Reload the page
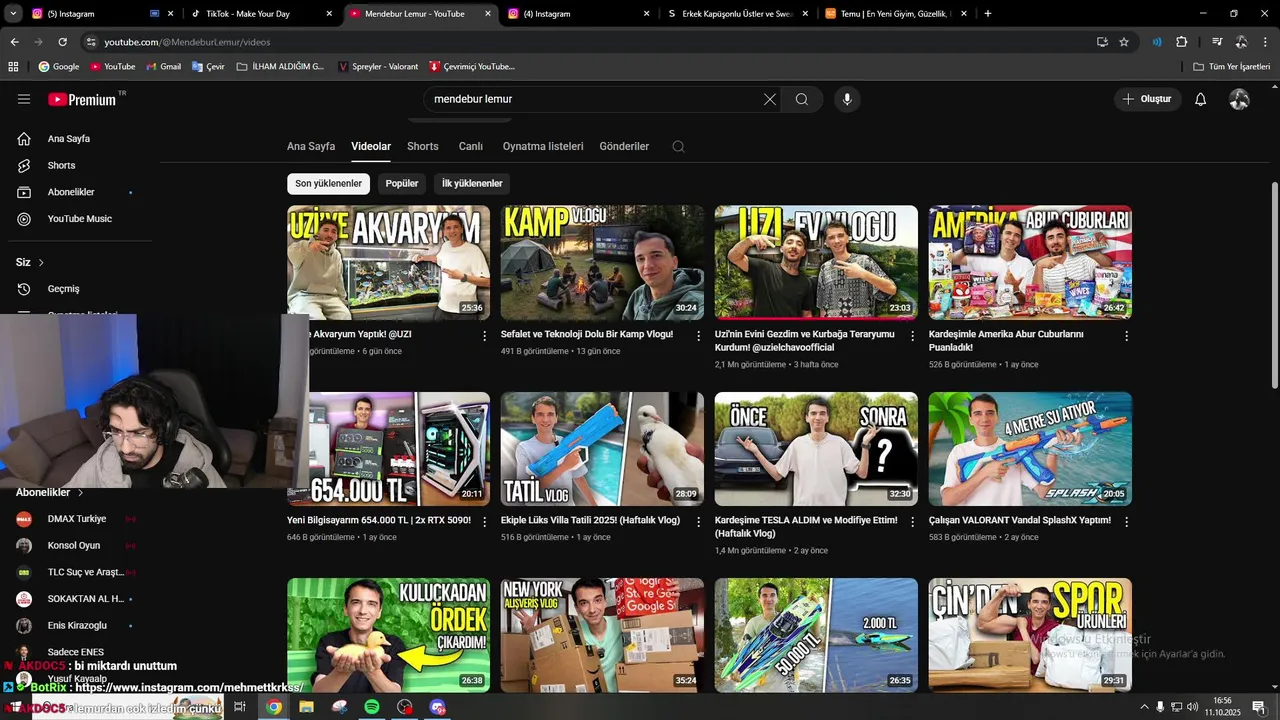This screenshot has width=1280, height=720. tap(62, 42)
